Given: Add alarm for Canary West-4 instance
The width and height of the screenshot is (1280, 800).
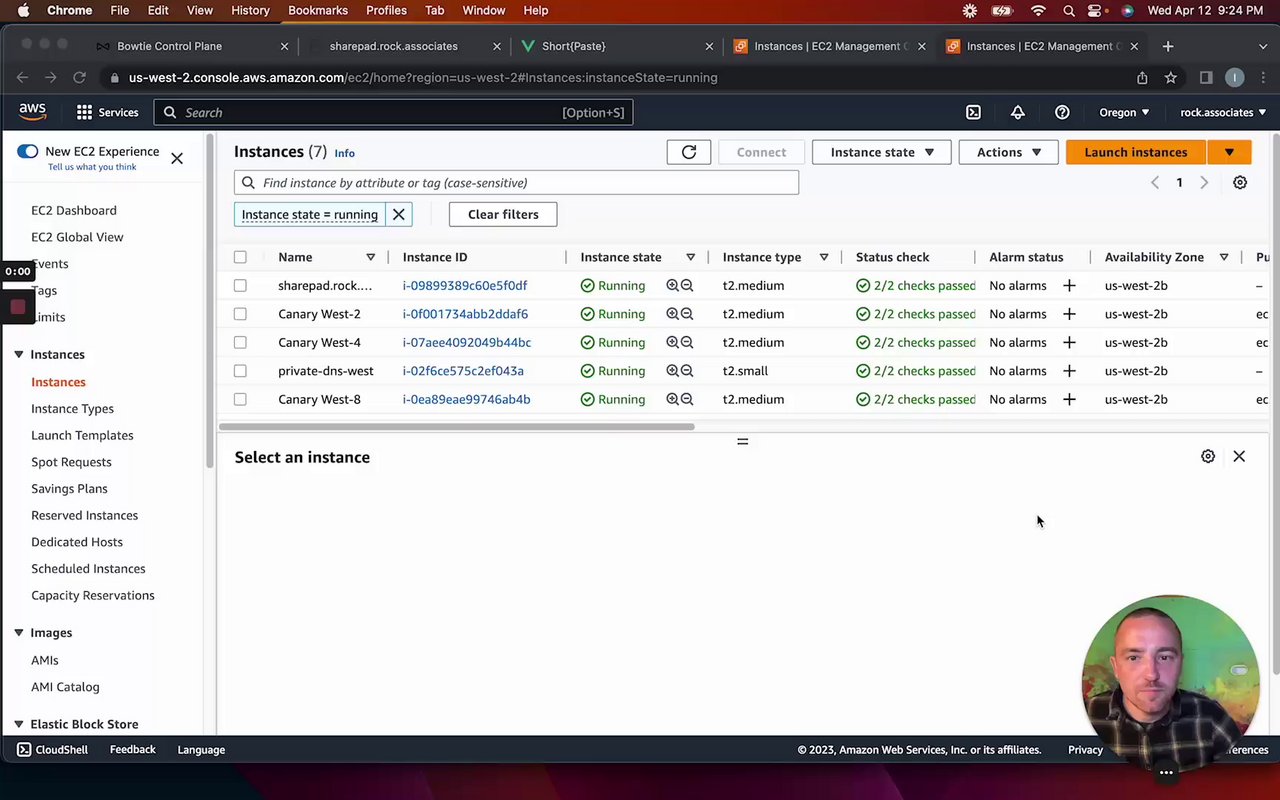Looking at the screenshot, I should [x=1069, y=342].
